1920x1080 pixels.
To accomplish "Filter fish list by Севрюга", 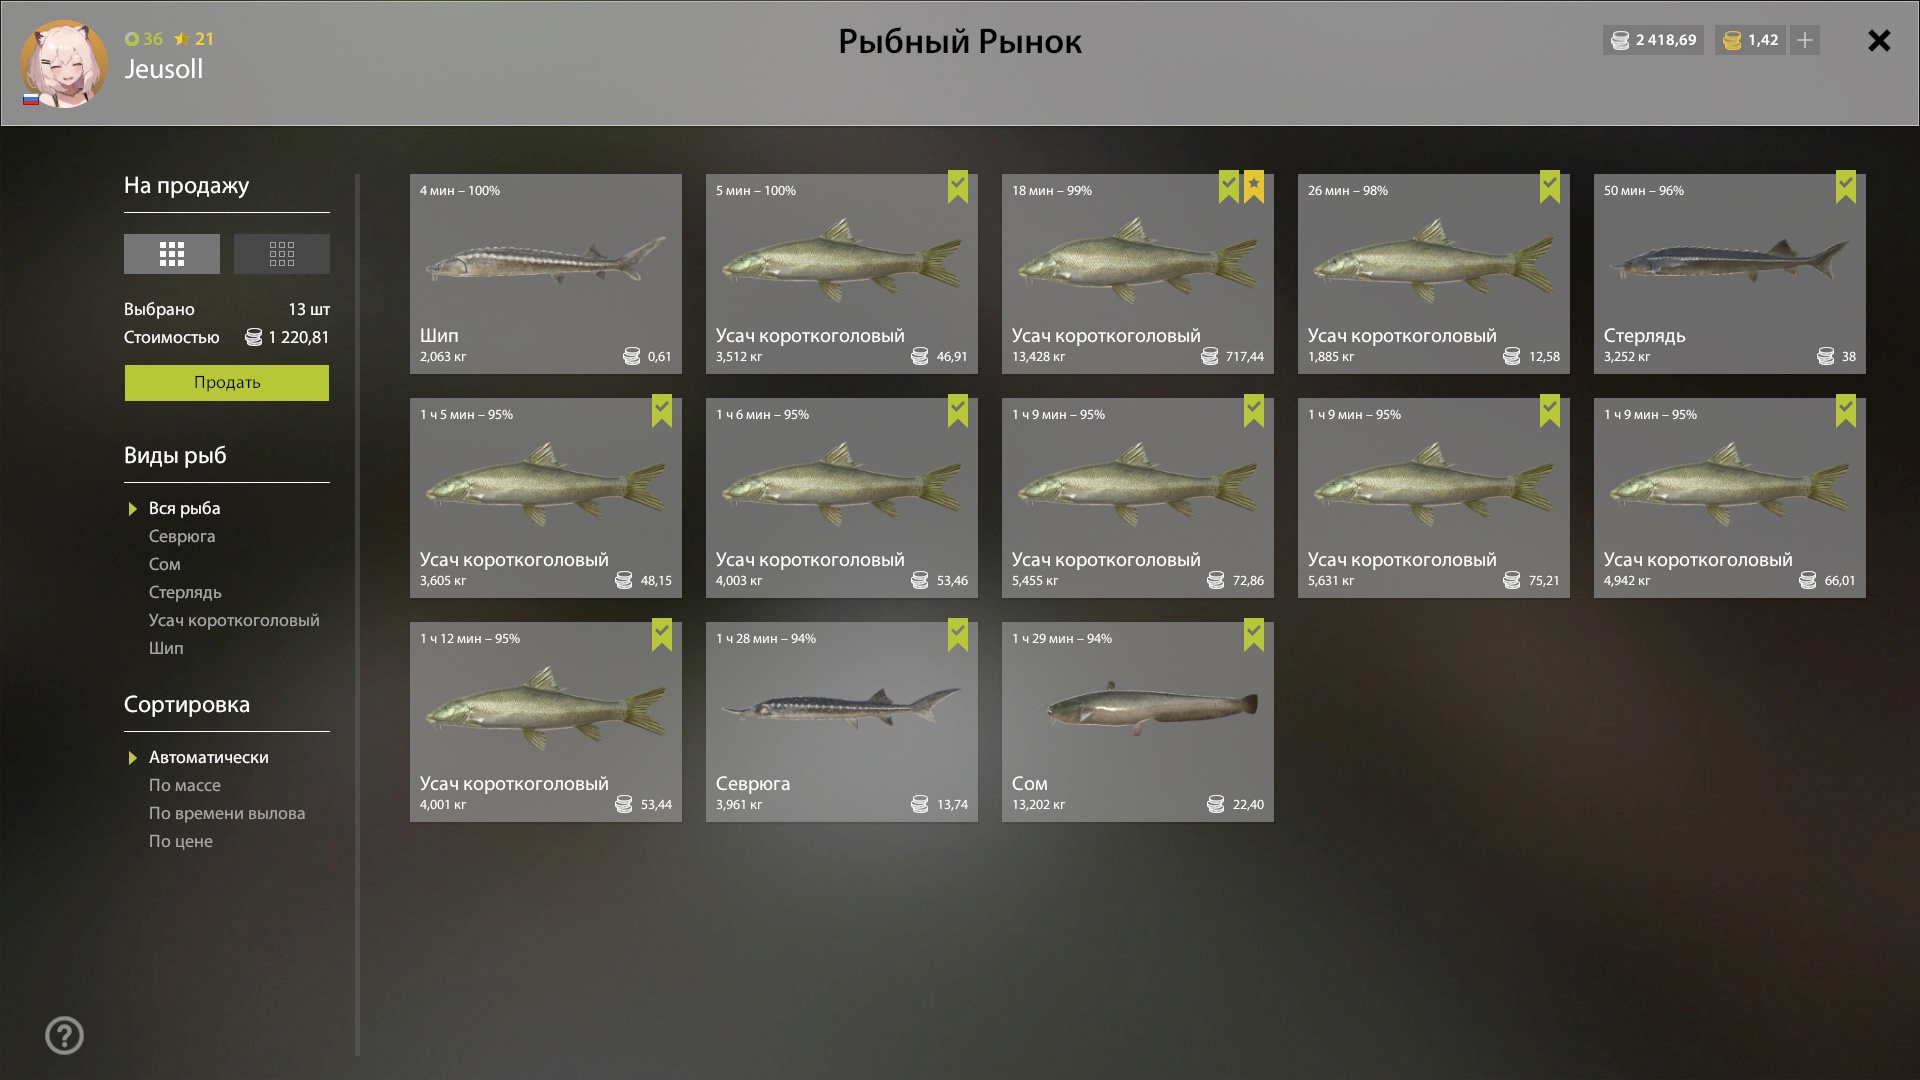I will tap(182, 536).
